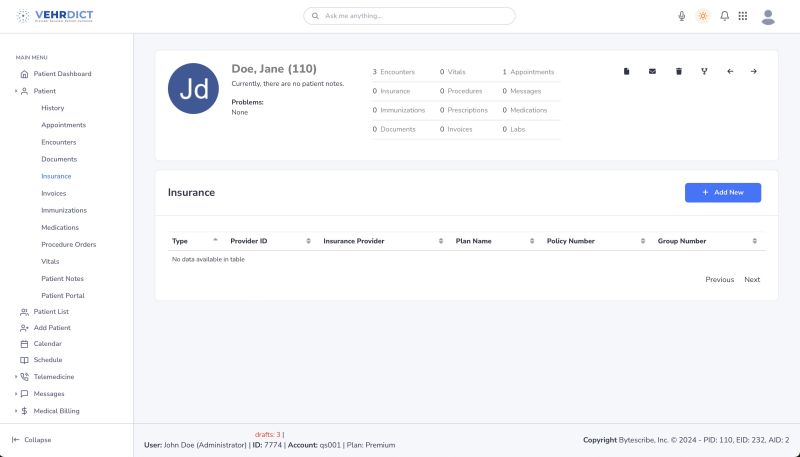
Task: Focus the Ask me anything search field
Action: [x=409, y=16]
